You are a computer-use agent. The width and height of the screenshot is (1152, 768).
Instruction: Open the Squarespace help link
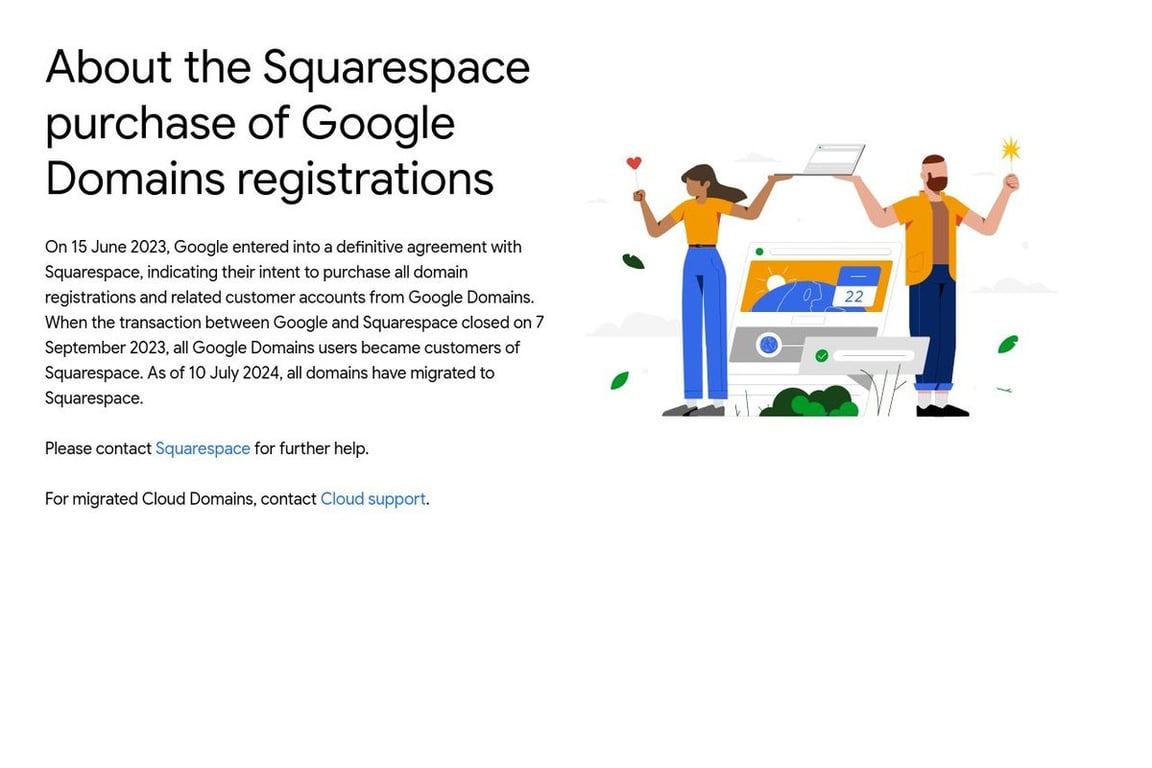[203, 448]
